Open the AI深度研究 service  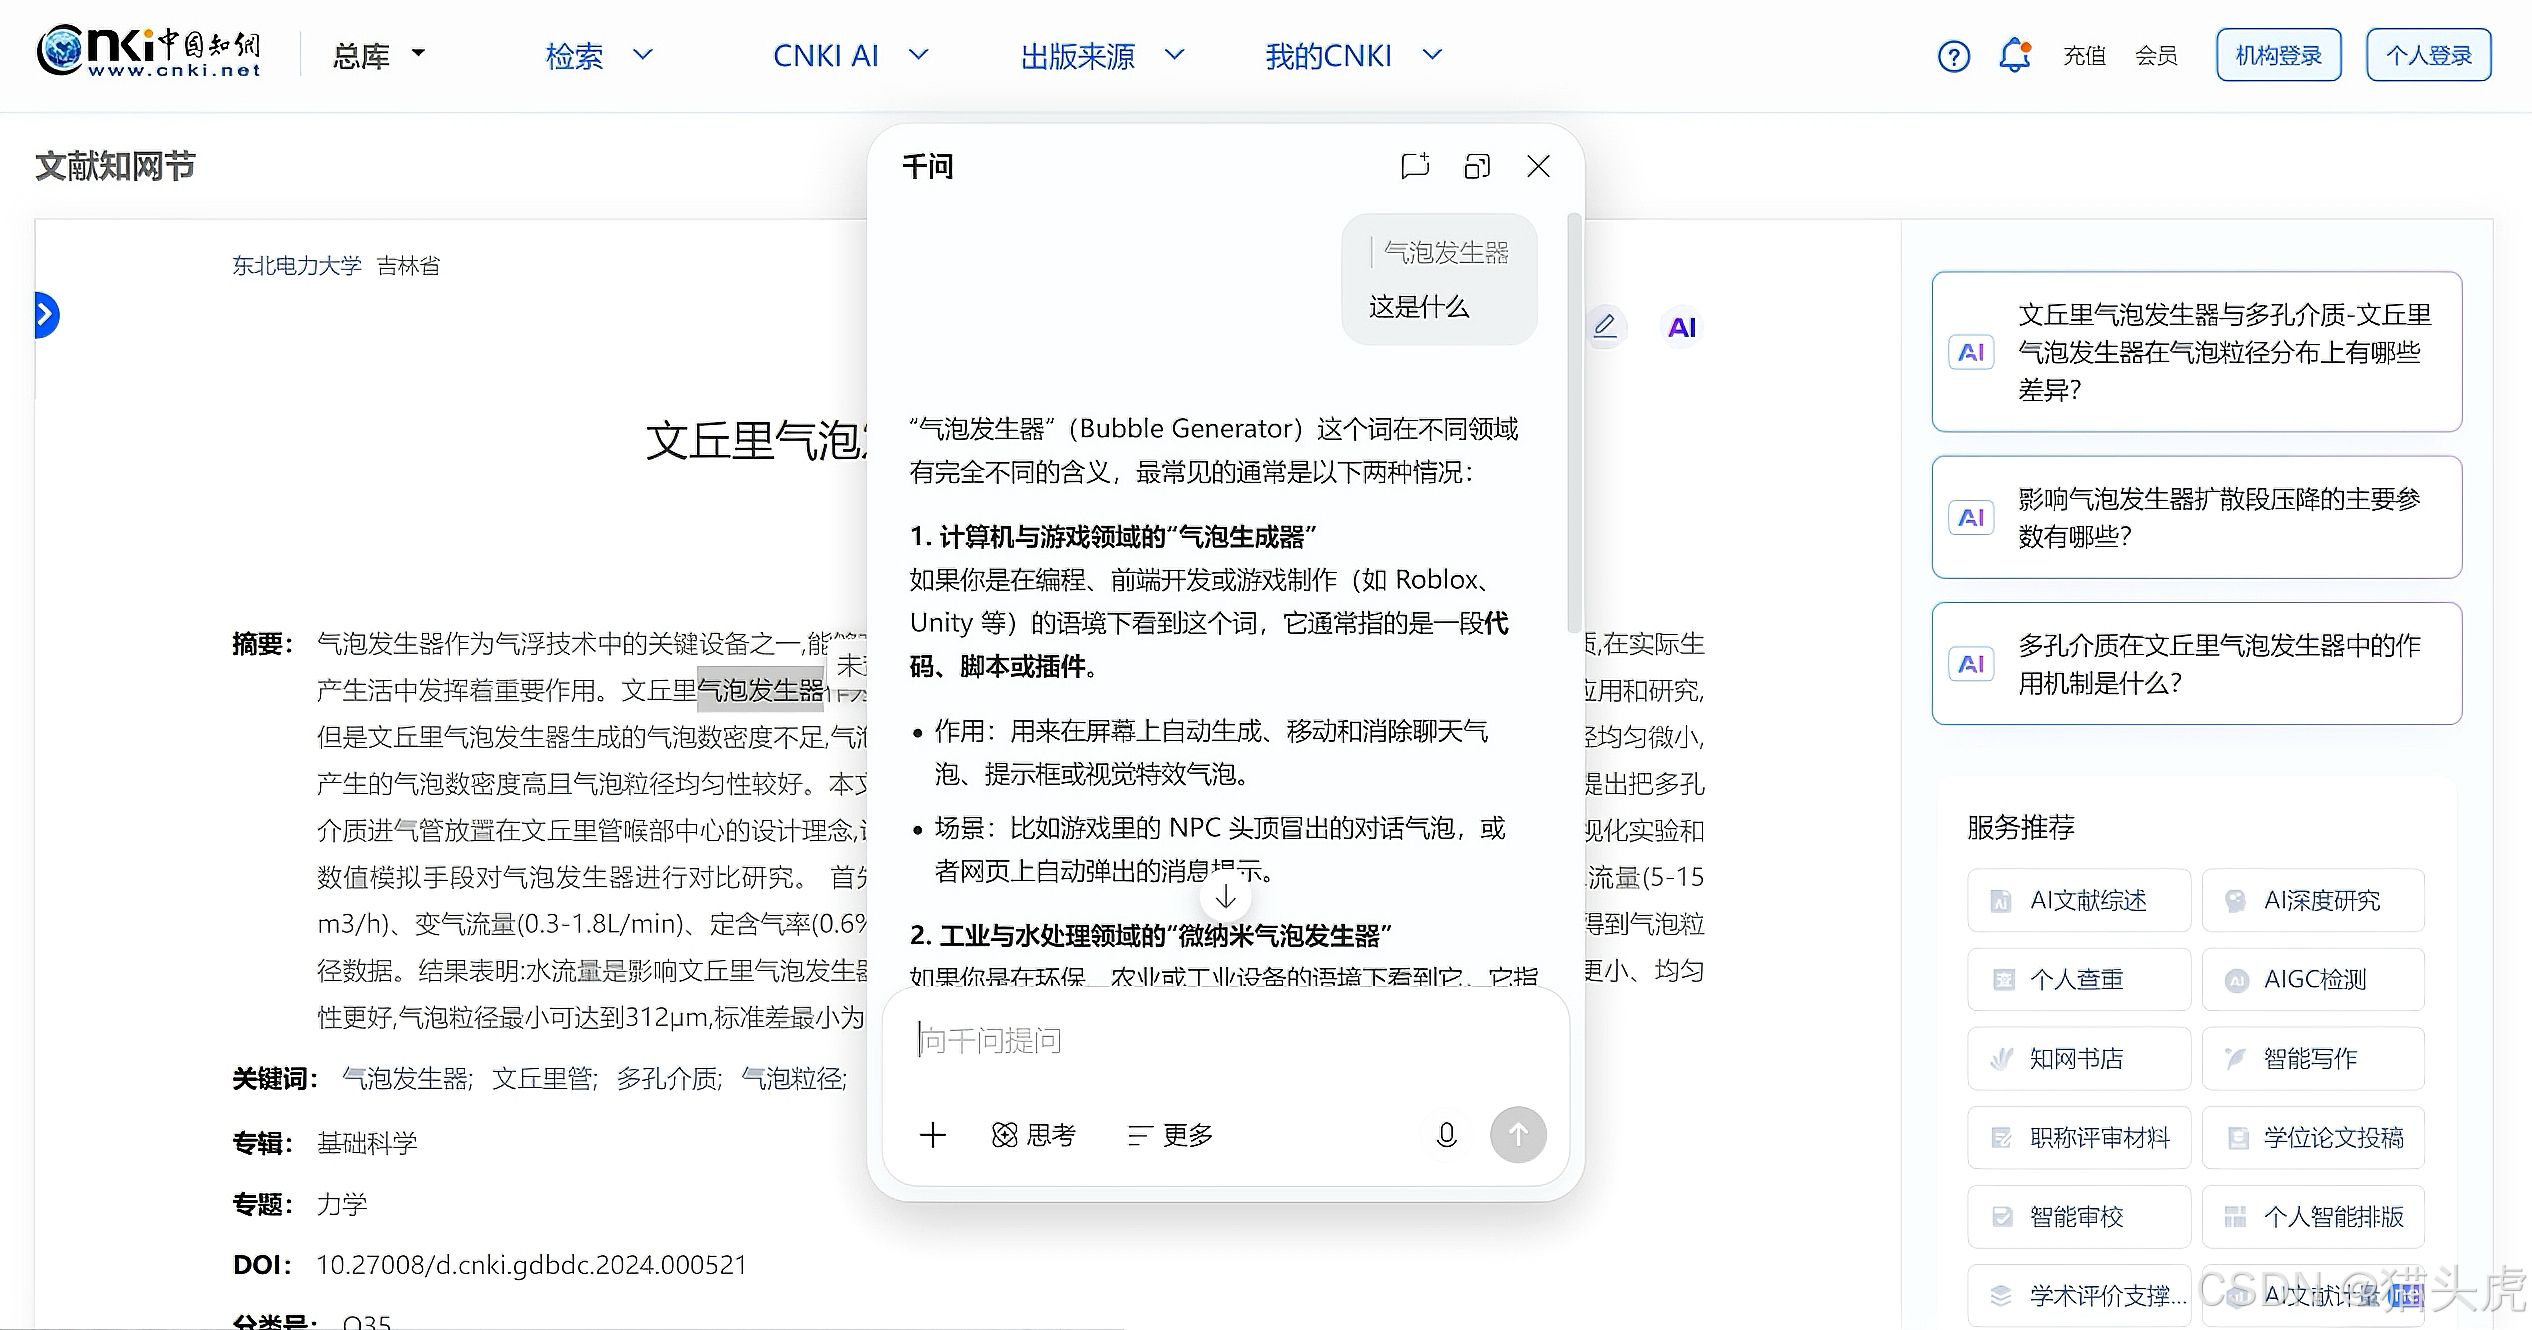tap(2313, 900)
